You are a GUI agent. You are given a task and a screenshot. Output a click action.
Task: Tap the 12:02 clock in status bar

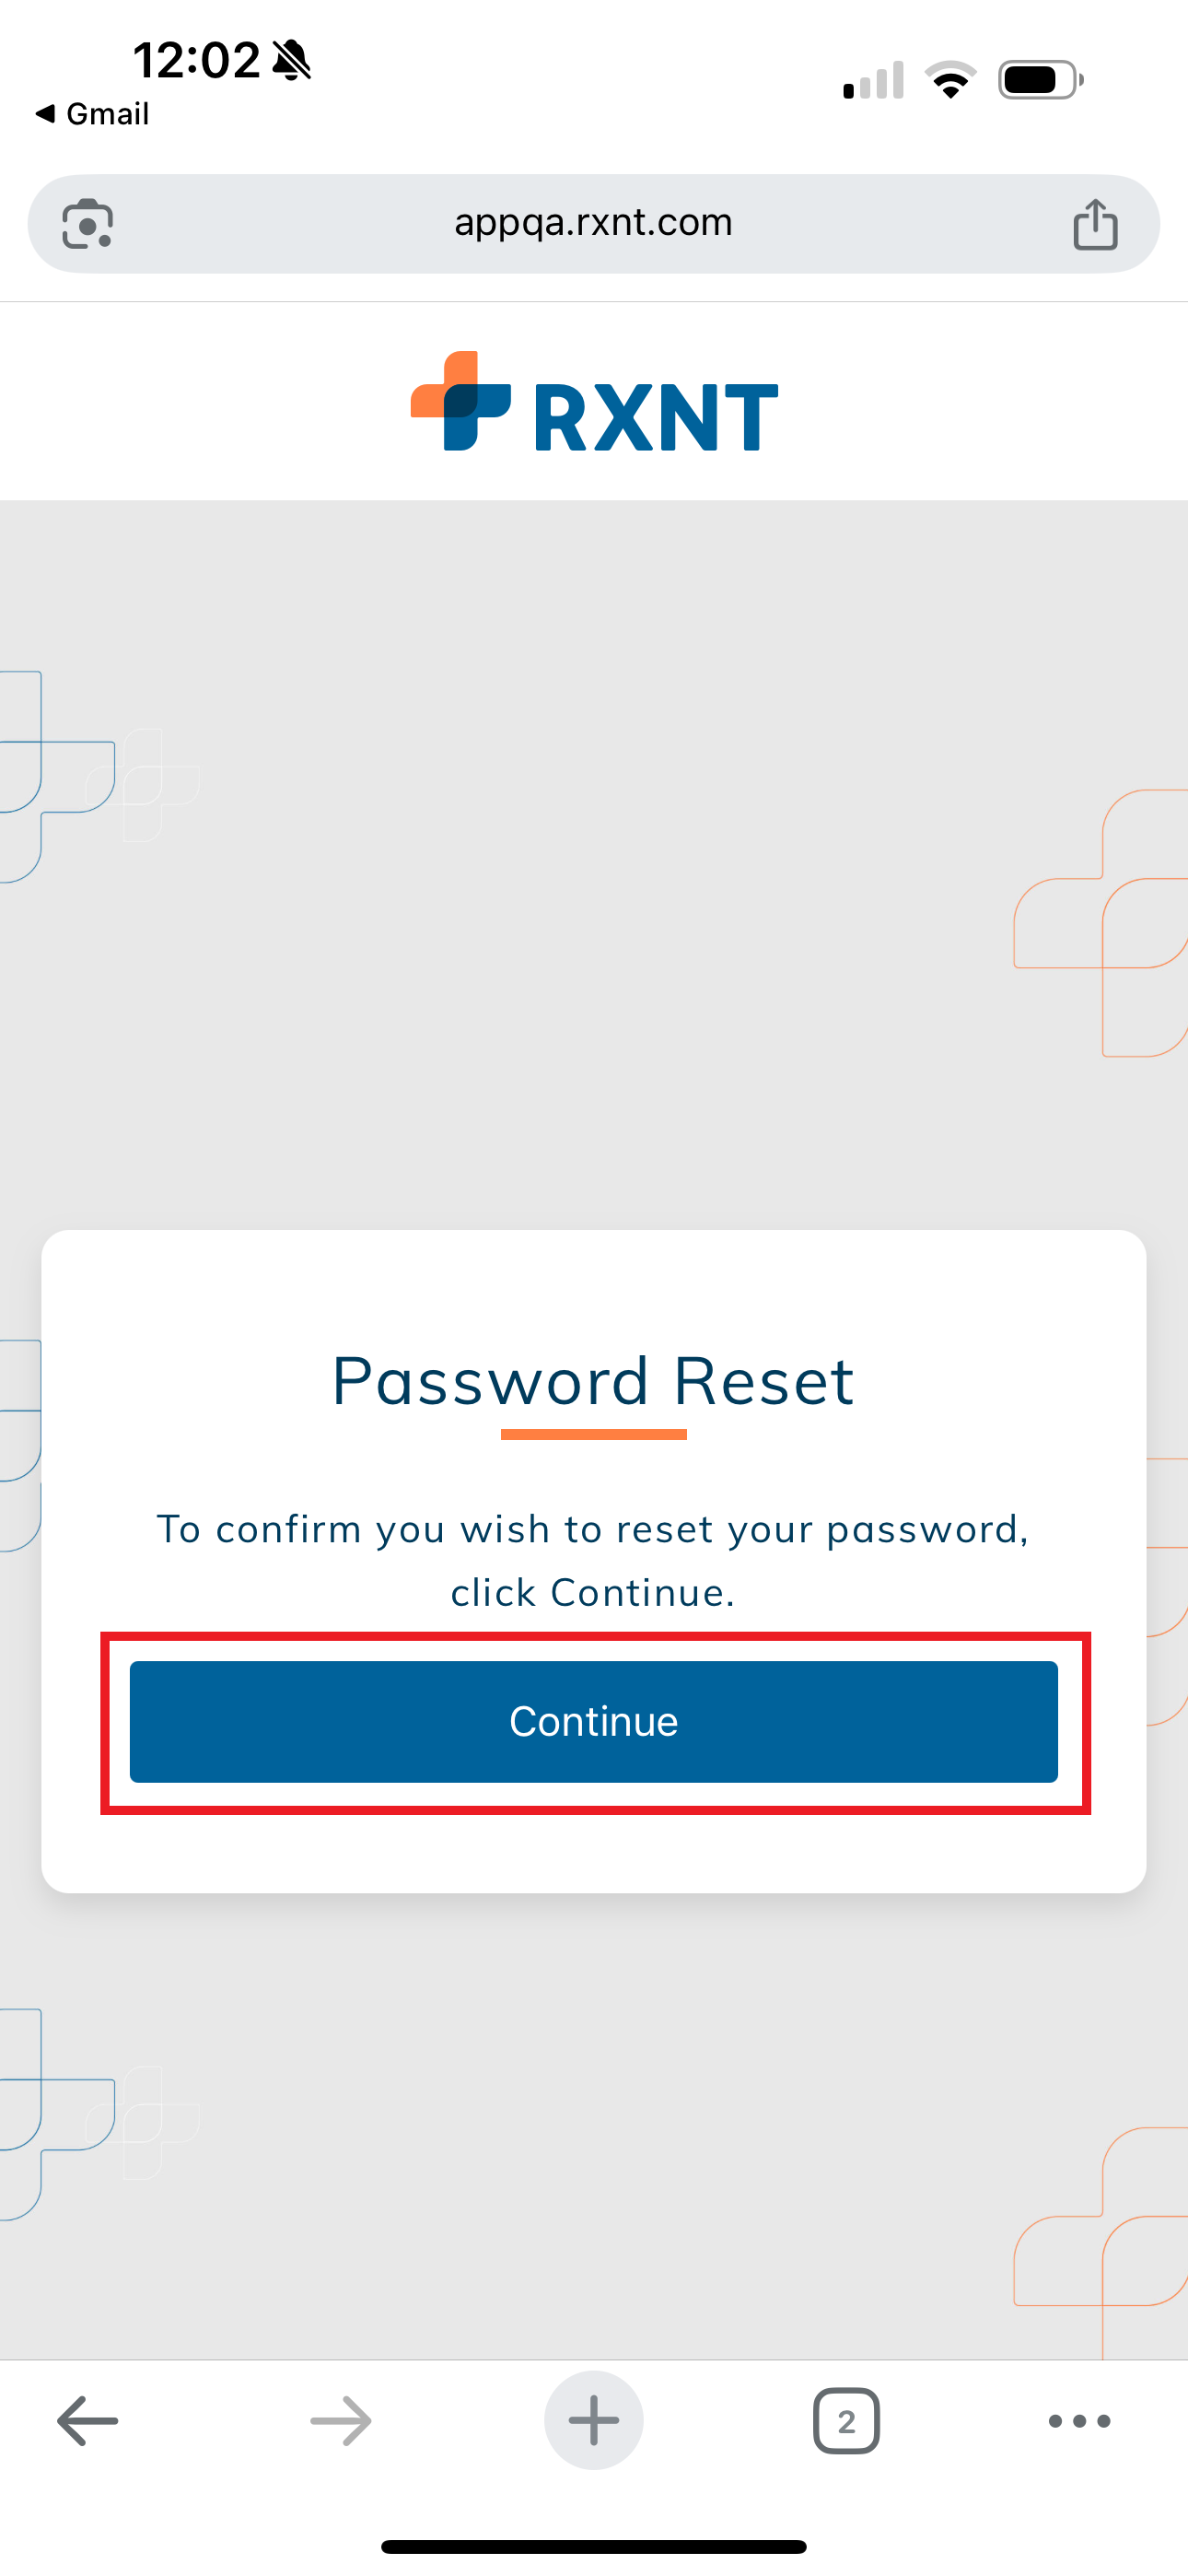(x=197, y=60)
